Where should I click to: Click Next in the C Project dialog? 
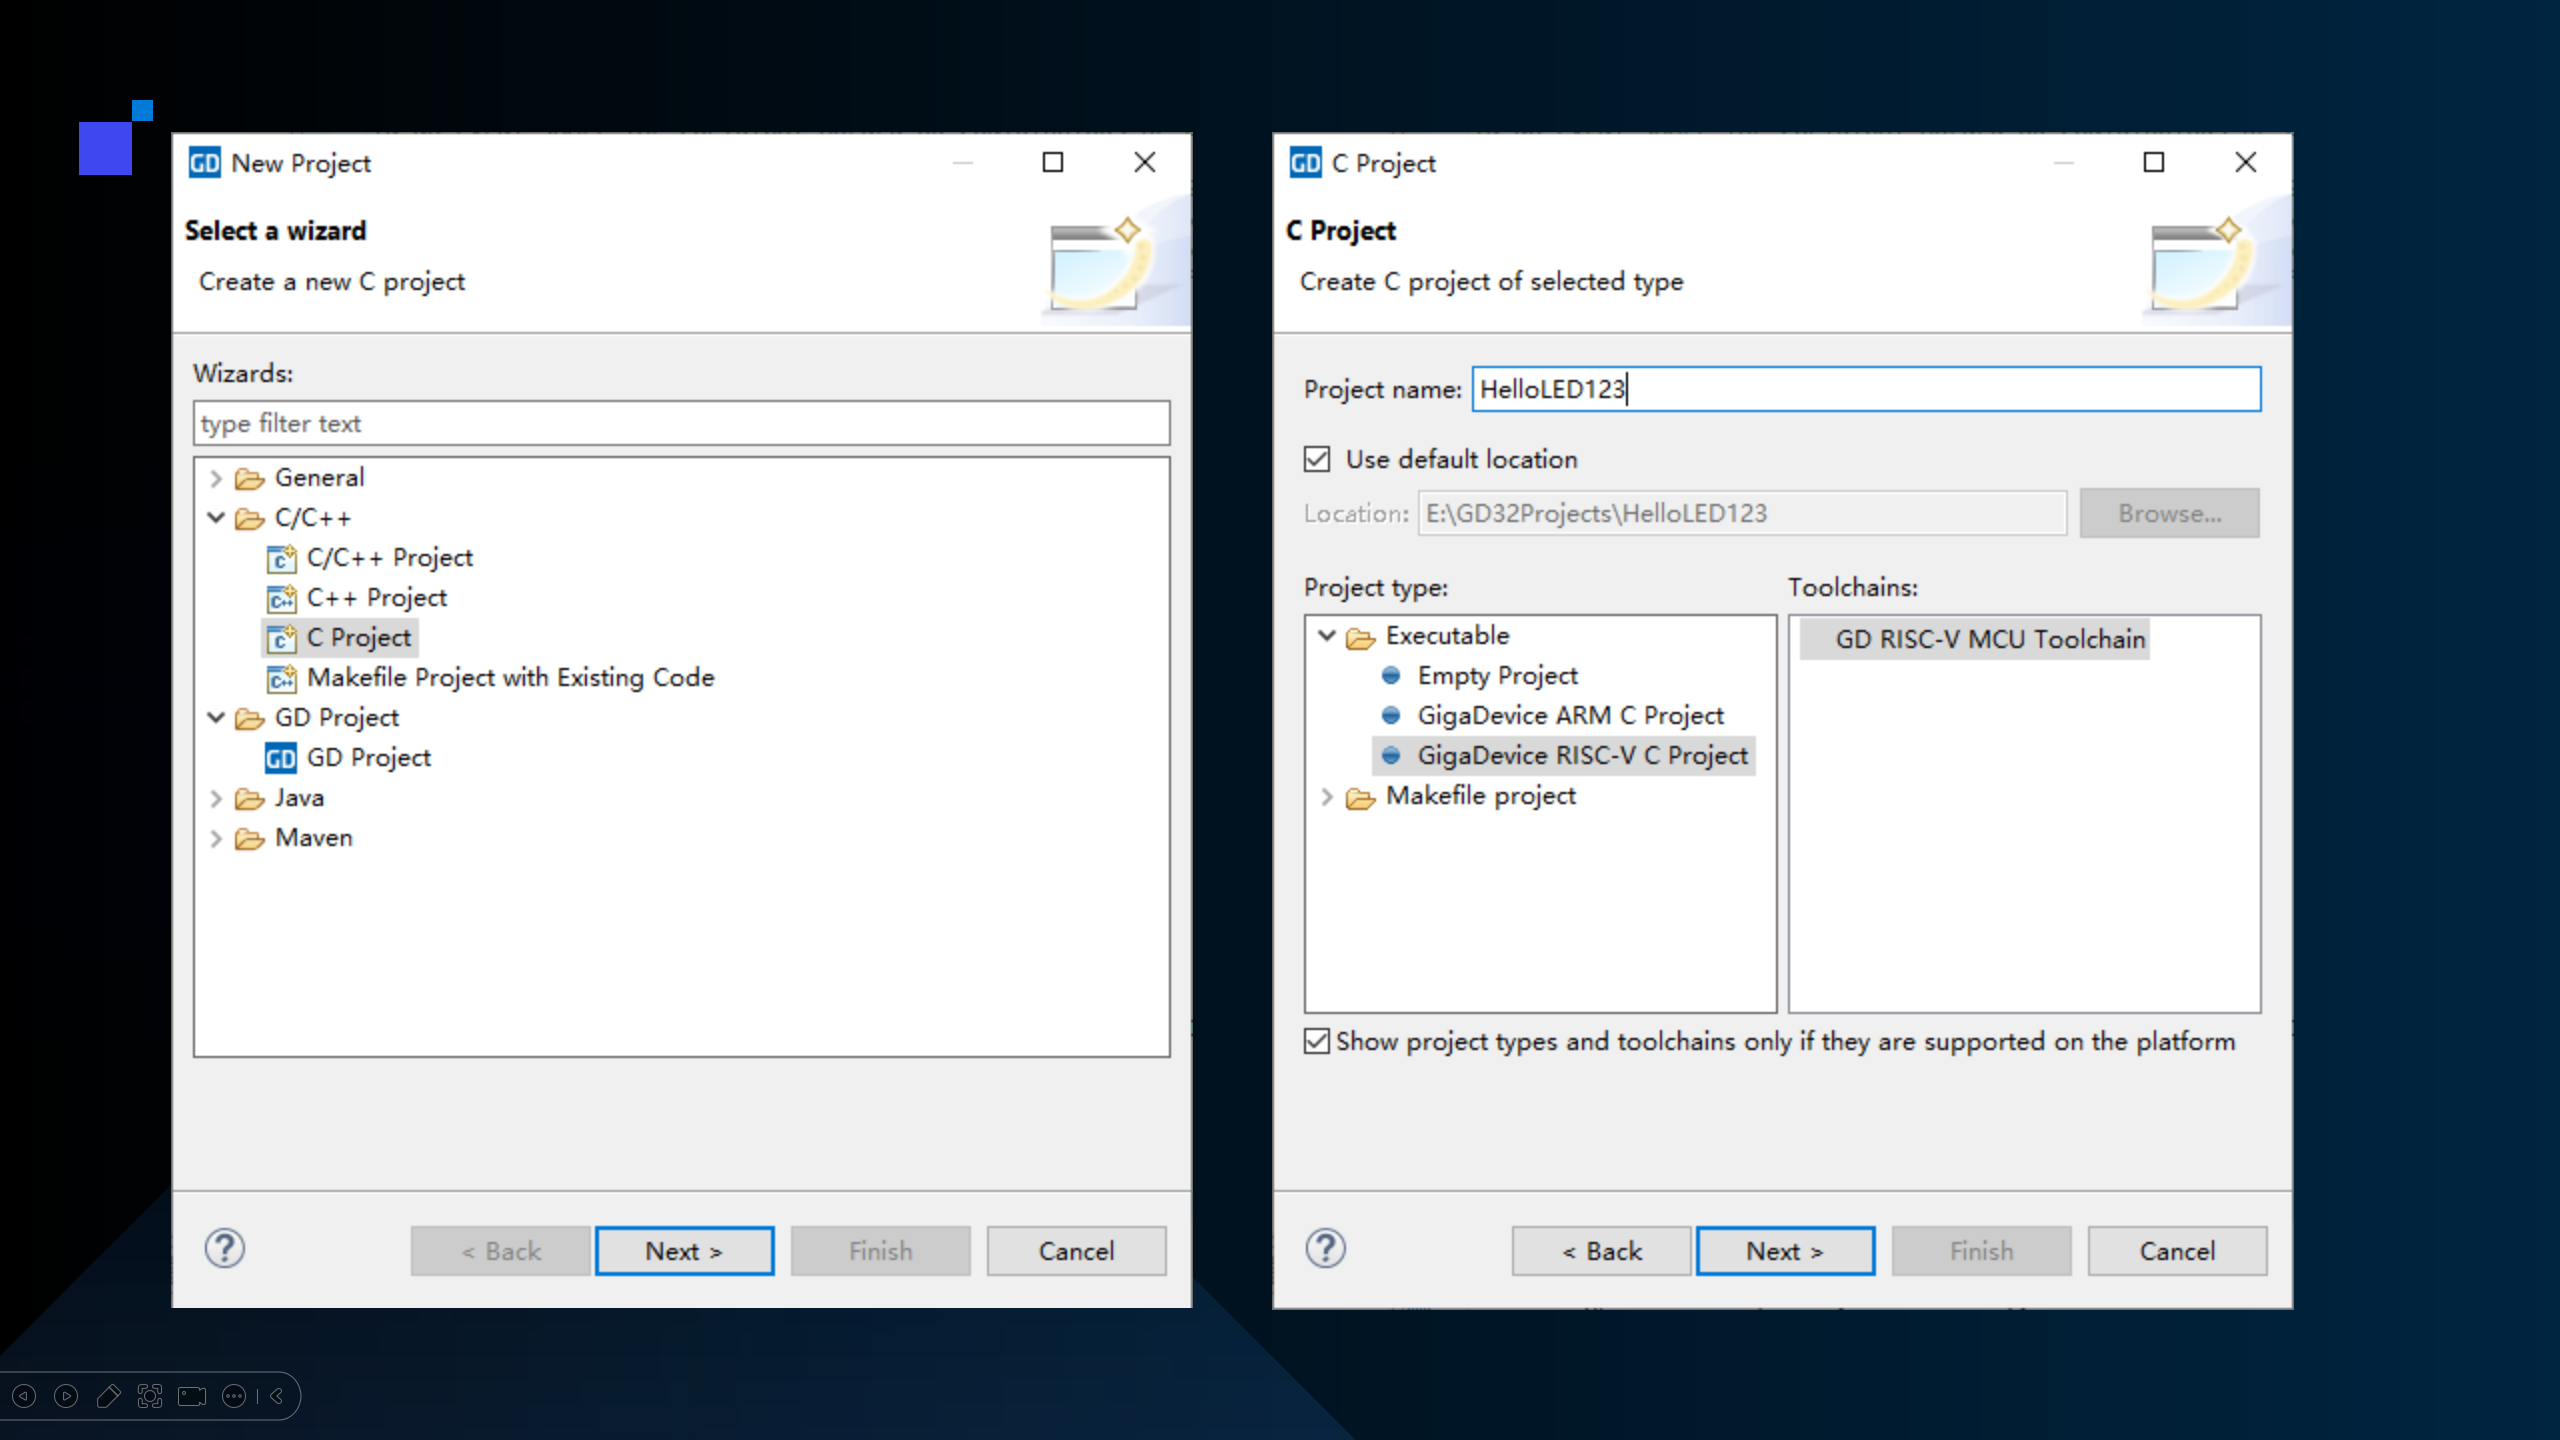click(1785, 1251)
